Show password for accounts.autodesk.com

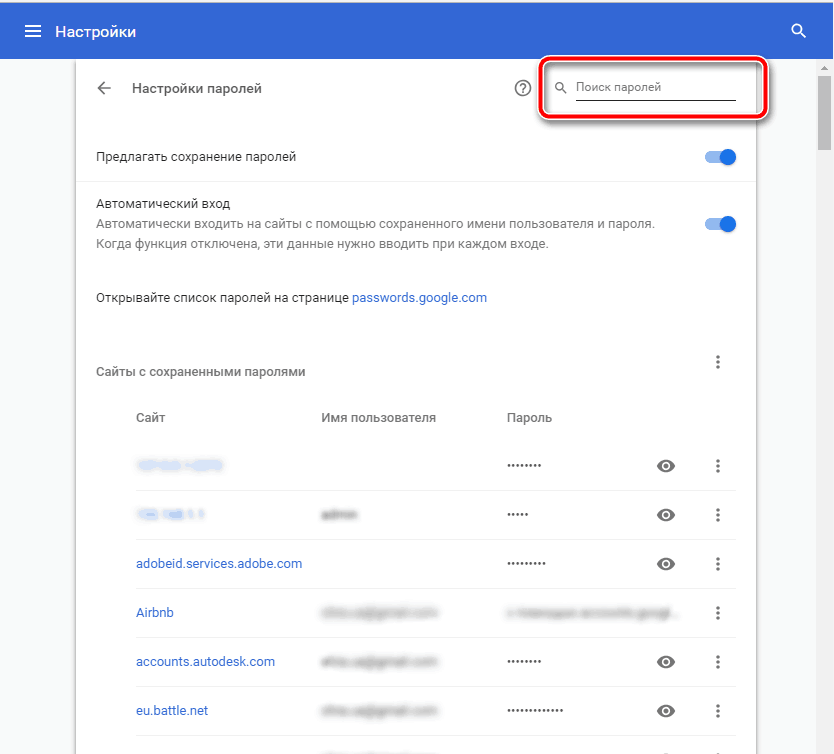coord(666,662)
